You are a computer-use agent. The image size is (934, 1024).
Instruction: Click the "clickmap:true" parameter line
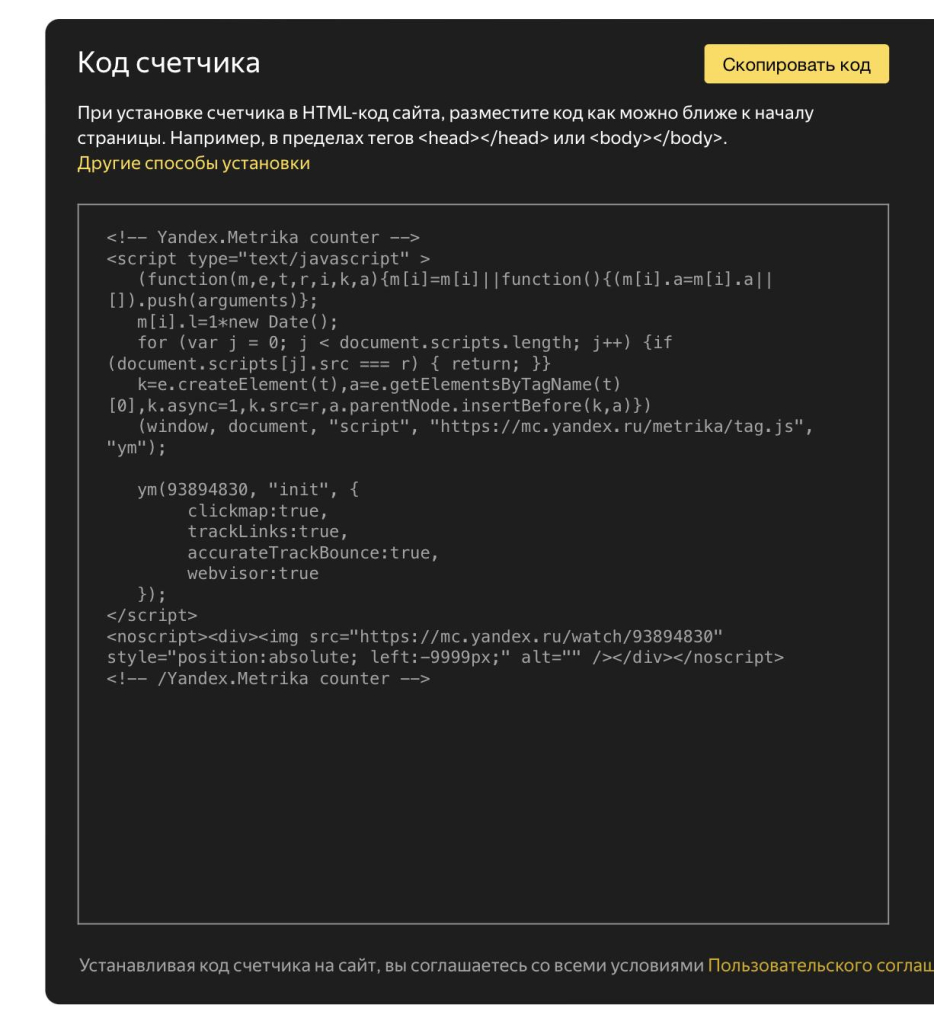pyautogui.click(x=257, y=511)
